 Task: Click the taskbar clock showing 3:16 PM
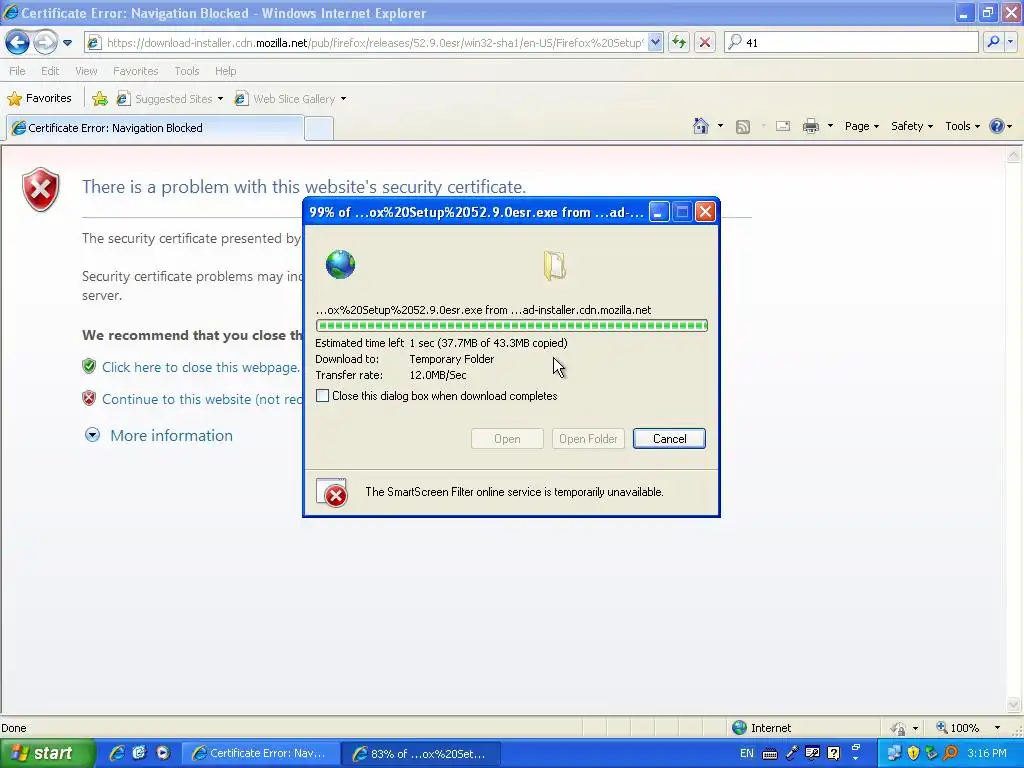coord(987,754)
